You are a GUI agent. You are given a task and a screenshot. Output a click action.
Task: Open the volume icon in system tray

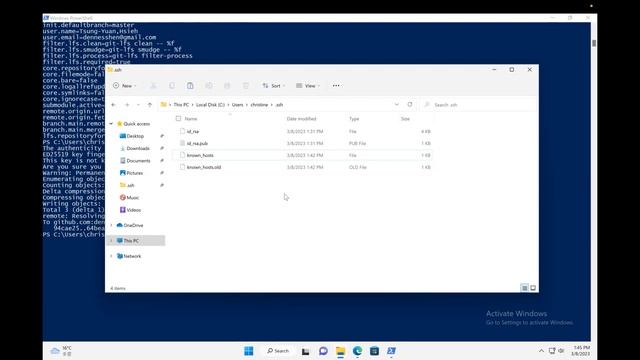click(x=561, y=351)
